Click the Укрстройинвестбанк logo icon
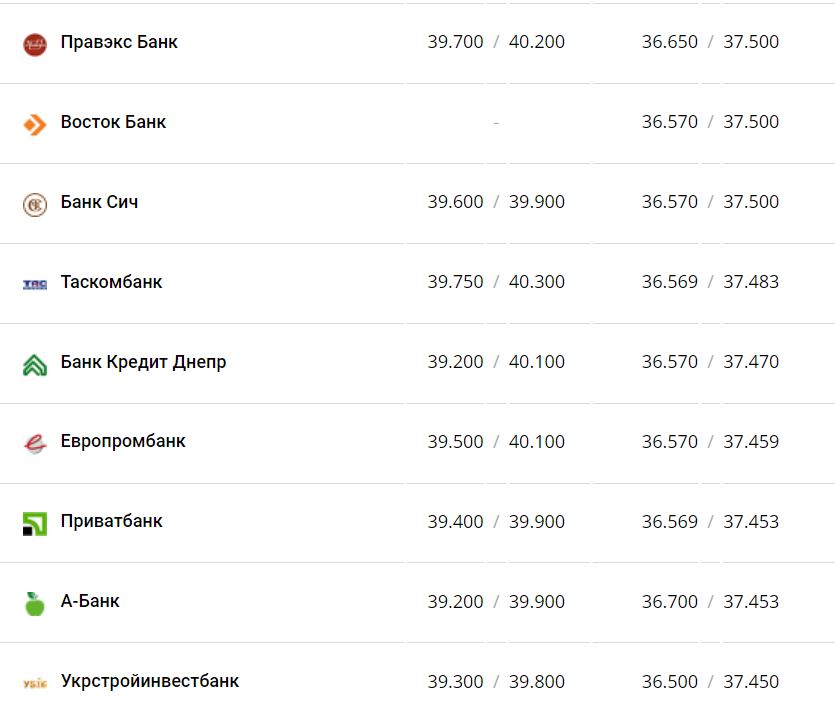 pos(35,683)
